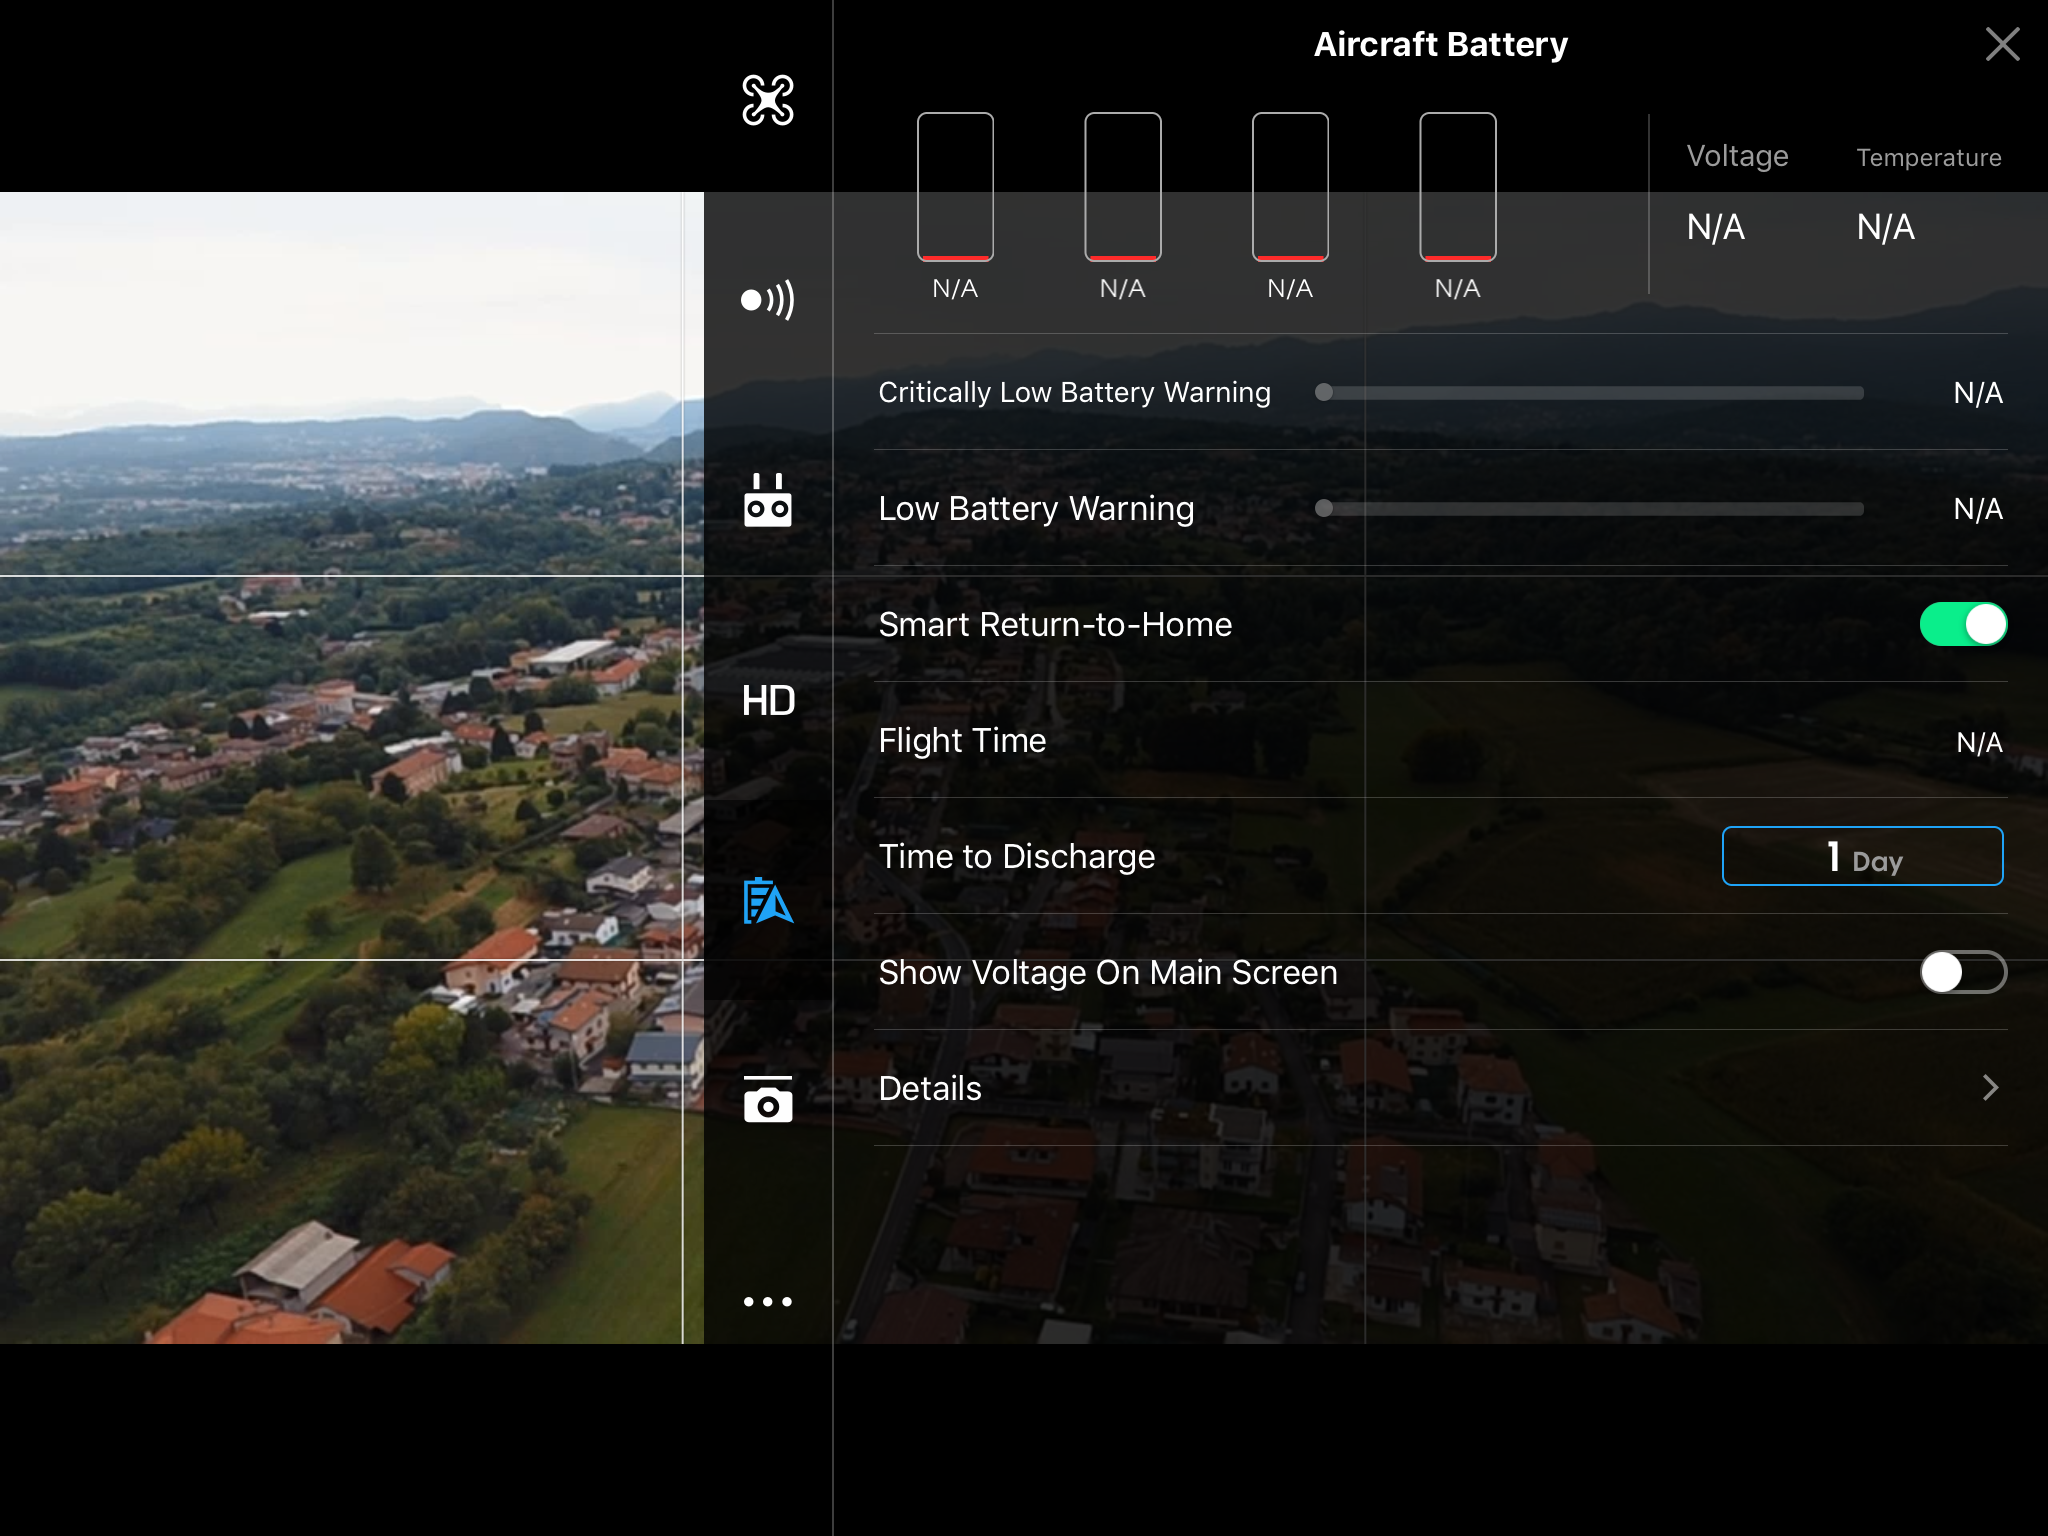Tap the Details row label
The width and height of the screenshot is (2048, 1536).
930,1088
